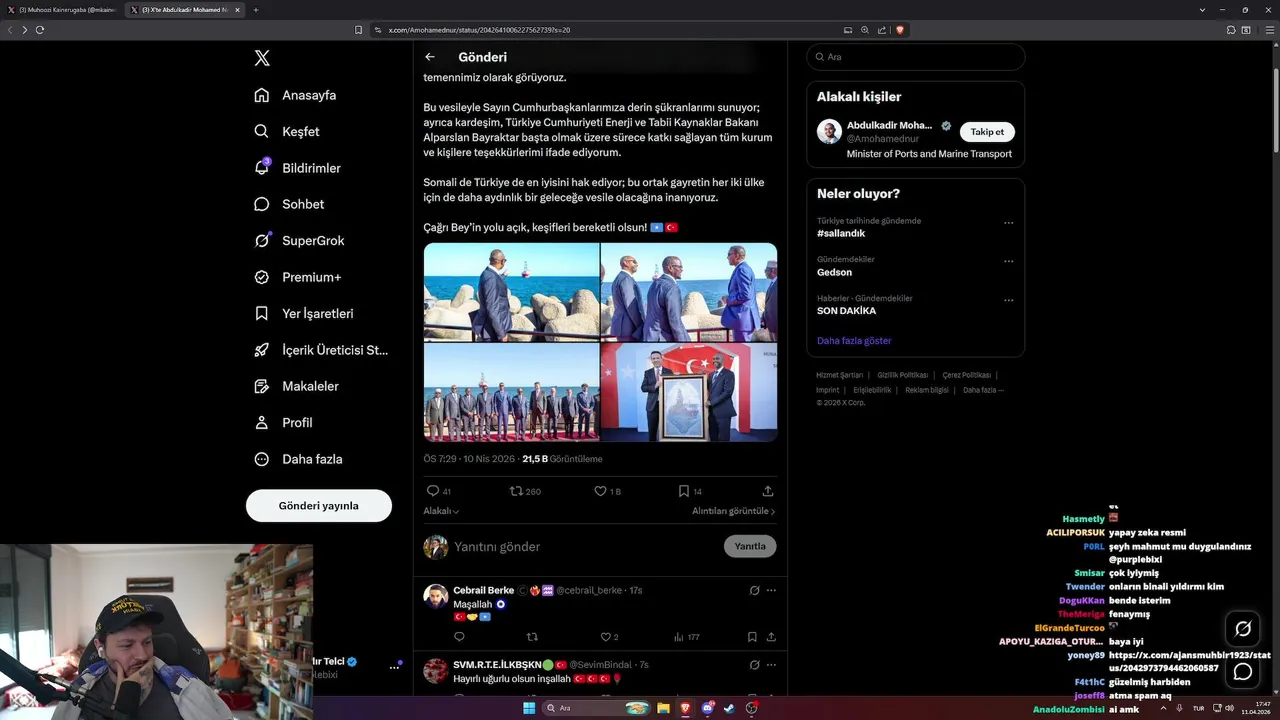
Task: Open Bildirimler bell icon
Action: [x=262, y=168]
